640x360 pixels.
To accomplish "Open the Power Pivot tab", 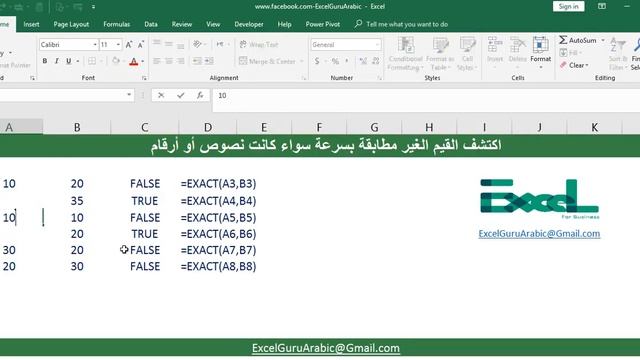I will point(322,24).
